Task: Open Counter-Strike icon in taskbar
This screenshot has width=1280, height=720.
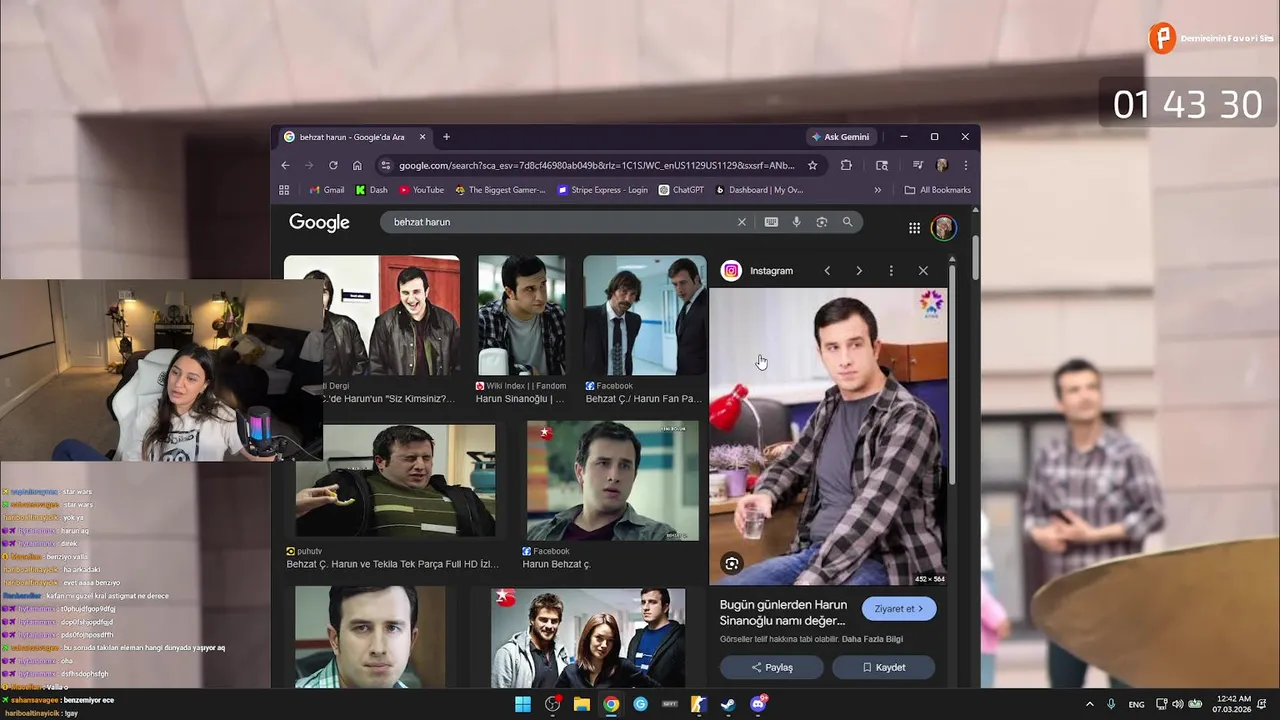Action: (x=699, y=704)
